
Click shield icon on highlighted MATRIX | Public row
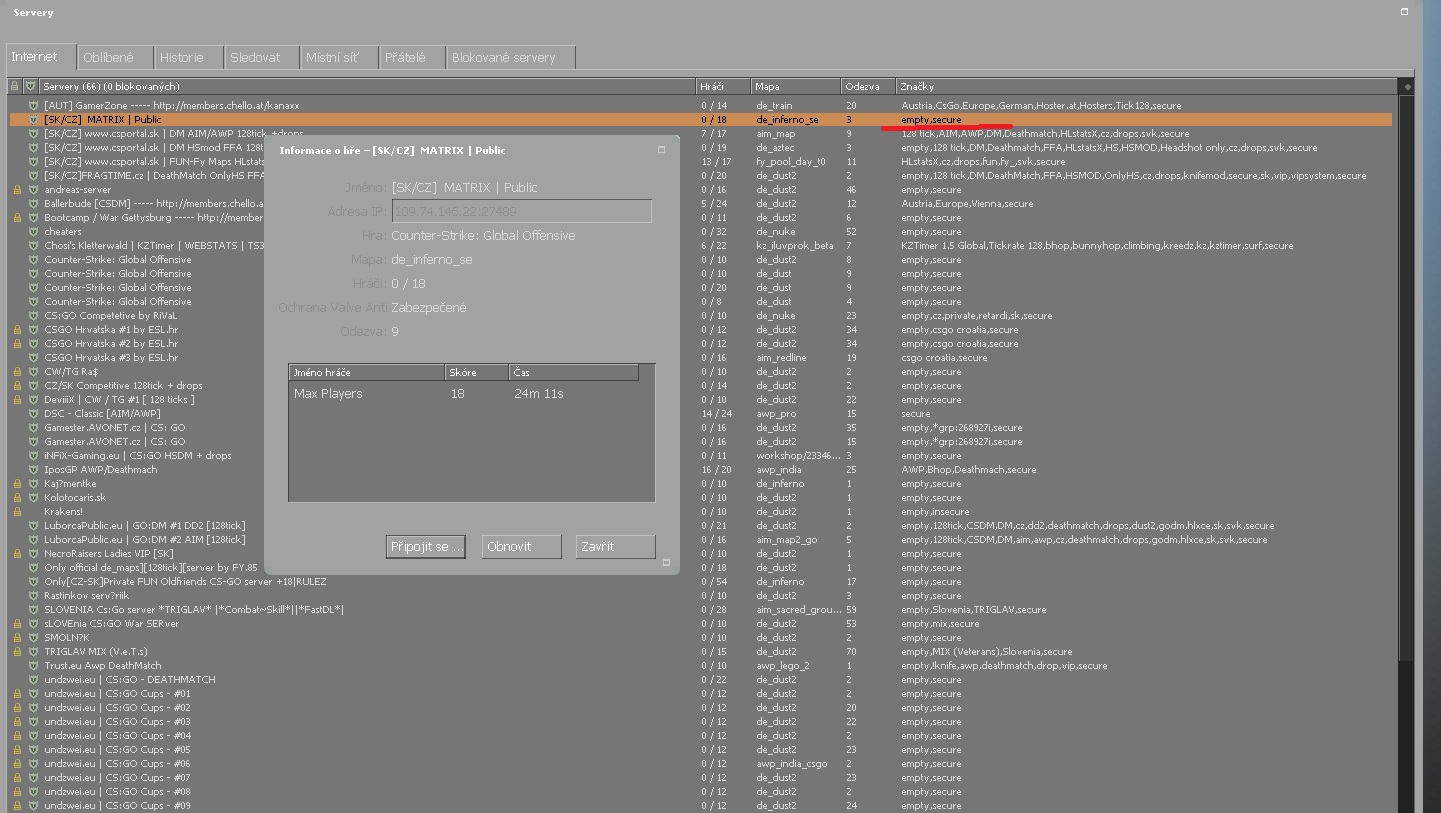click(32, 119)
